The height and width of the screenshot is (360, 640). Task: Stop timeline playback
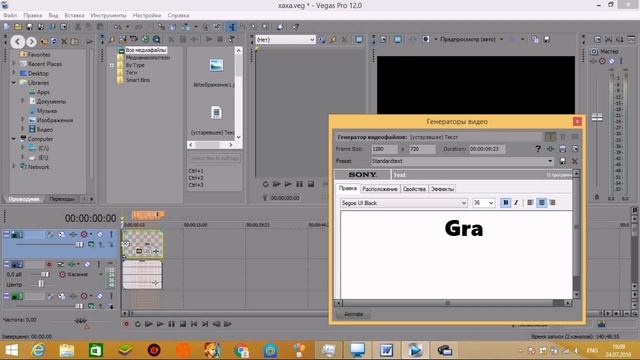coord(183,324)
